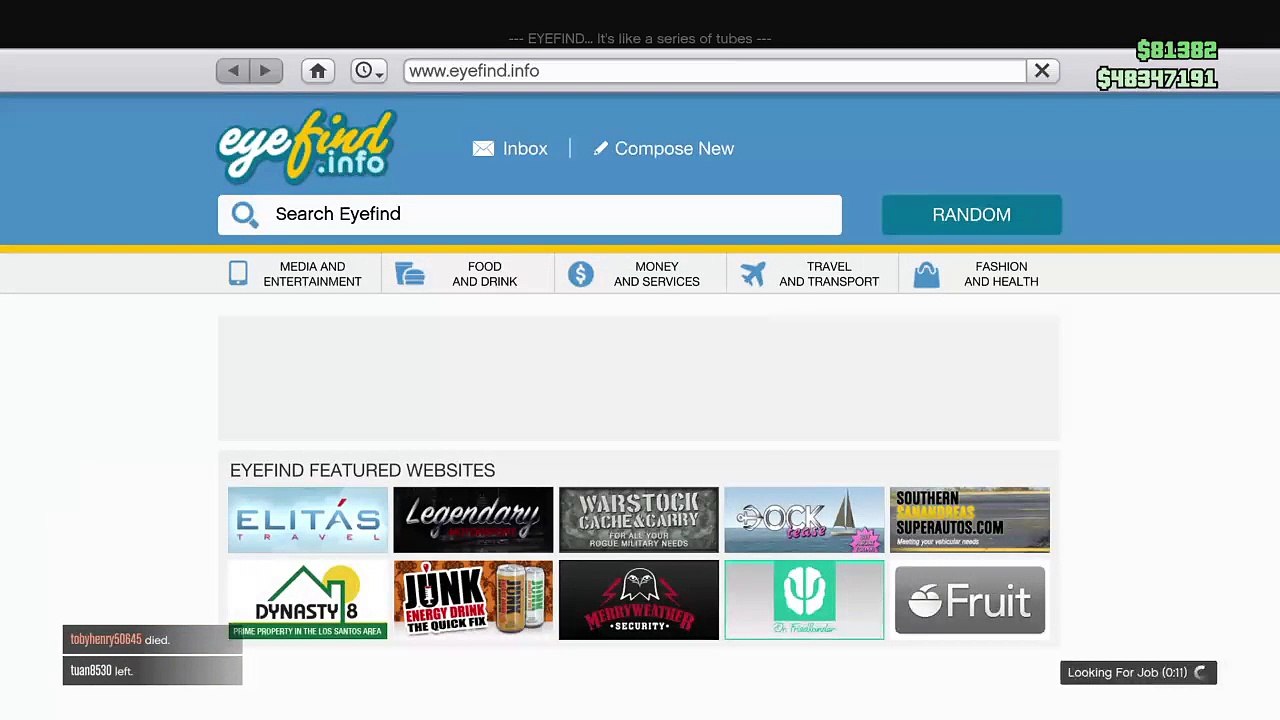Open the DockTease featured website
1280x720 pixels.
pos(804,520)
